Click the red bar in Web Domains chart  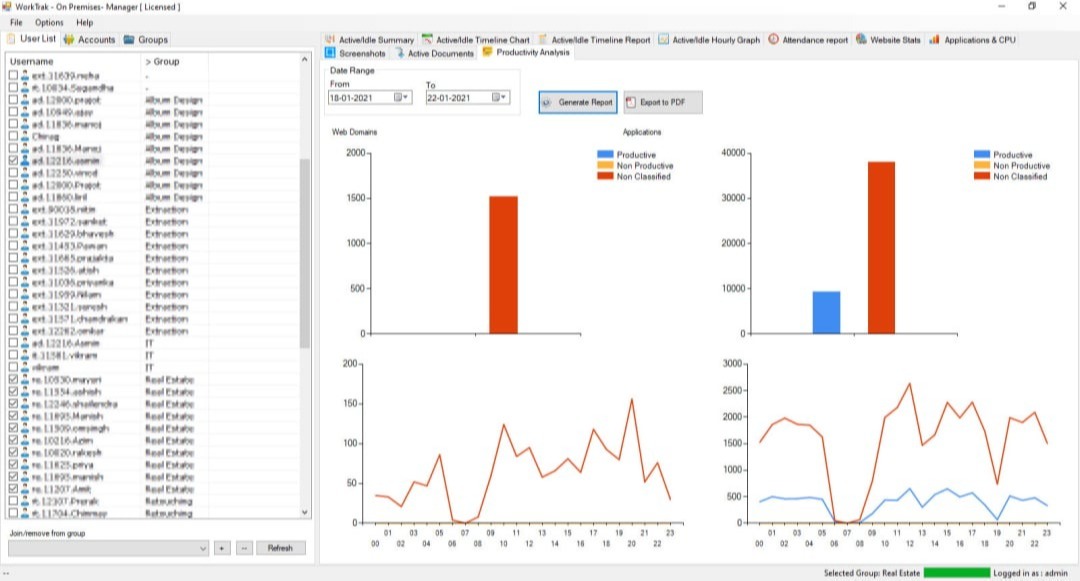click(x=503, y=265)
